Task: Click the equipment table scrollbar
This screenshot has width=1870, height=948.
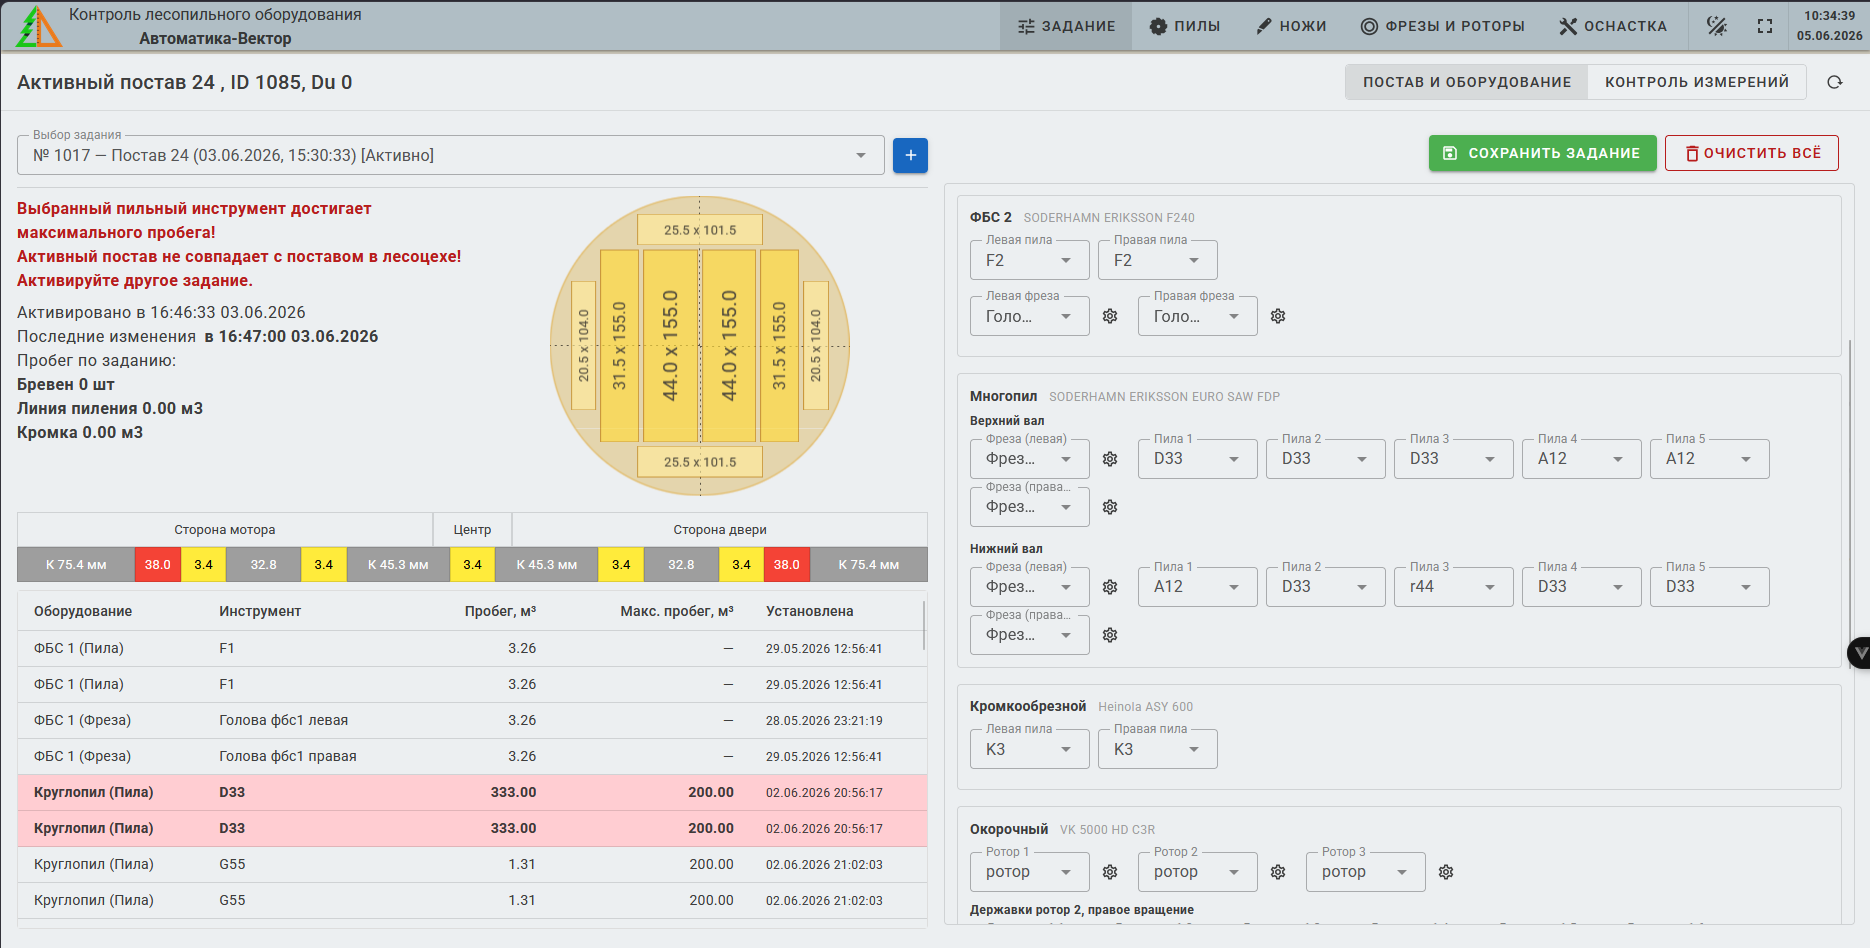Action: pos(925,626)
